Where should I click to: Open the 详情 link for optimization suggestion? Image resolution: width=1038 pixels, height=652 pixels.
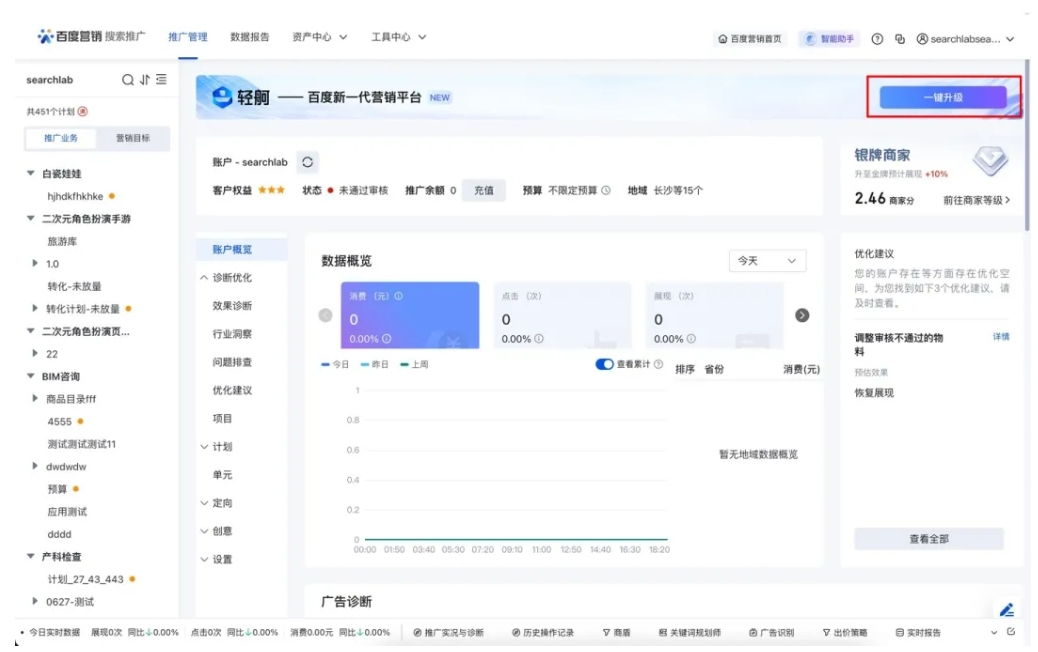pos(1001,337)
